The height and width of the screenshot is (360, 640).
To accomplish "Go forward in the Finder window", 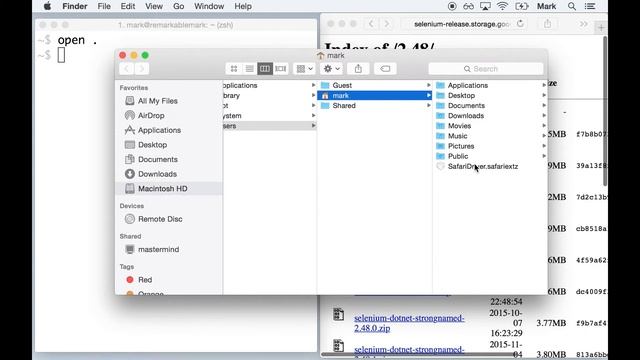I will pos(142,69).
